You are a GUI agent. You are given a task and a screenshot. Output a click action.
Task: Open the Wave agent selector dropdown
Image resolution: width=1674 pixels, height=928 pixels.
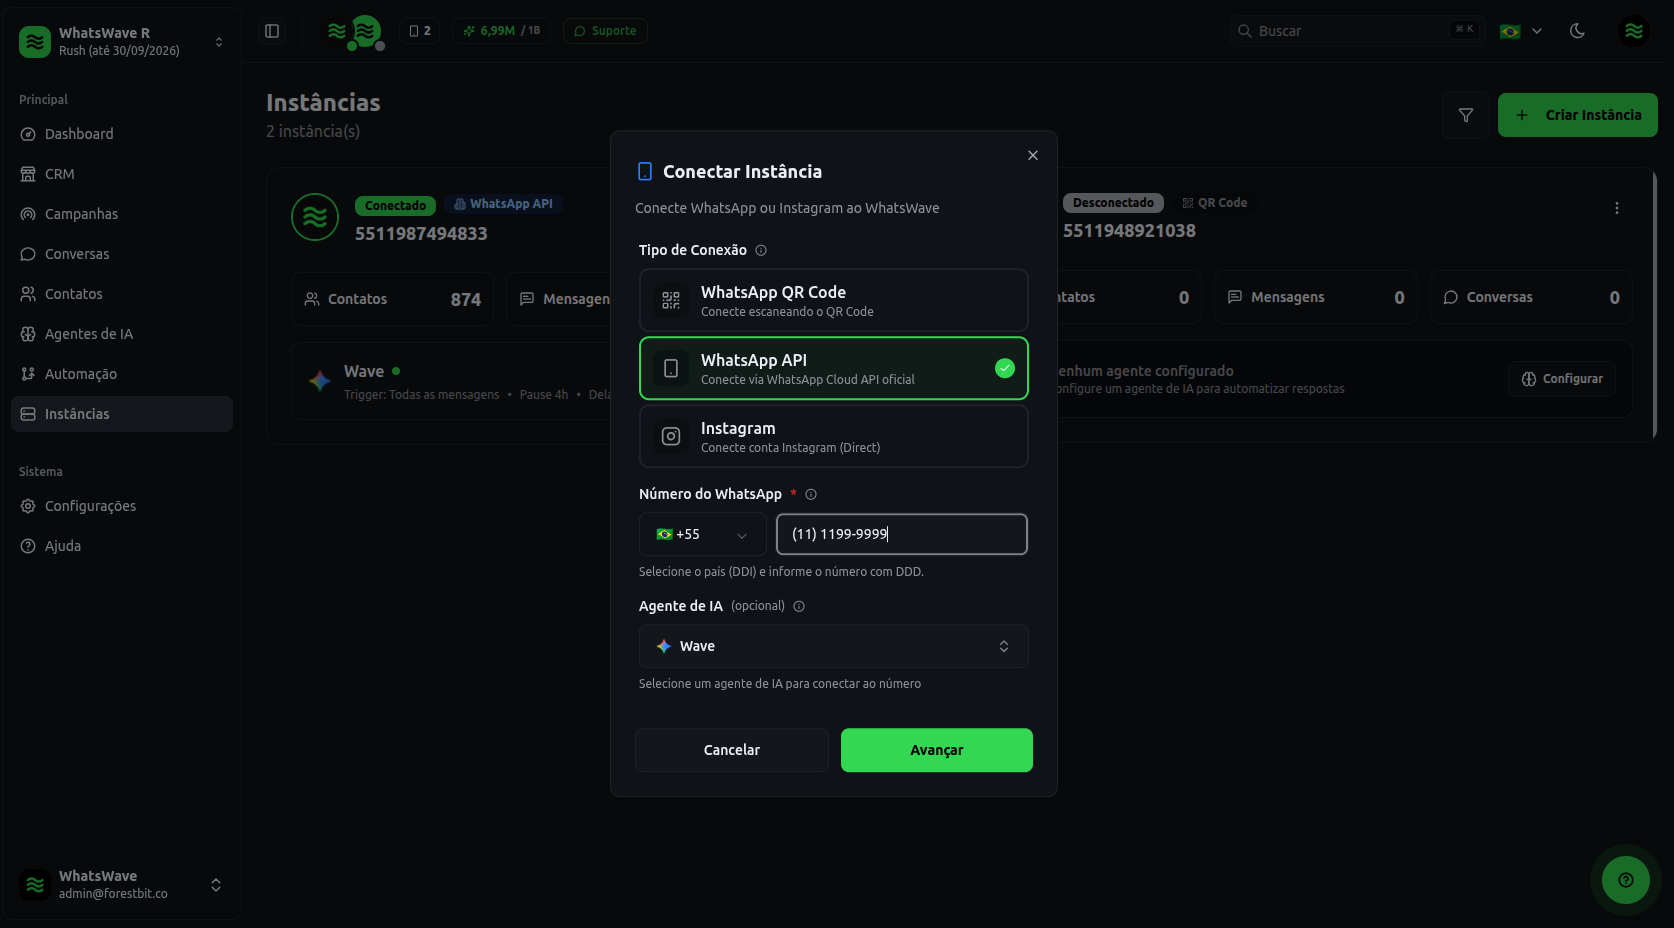(833, 646)
